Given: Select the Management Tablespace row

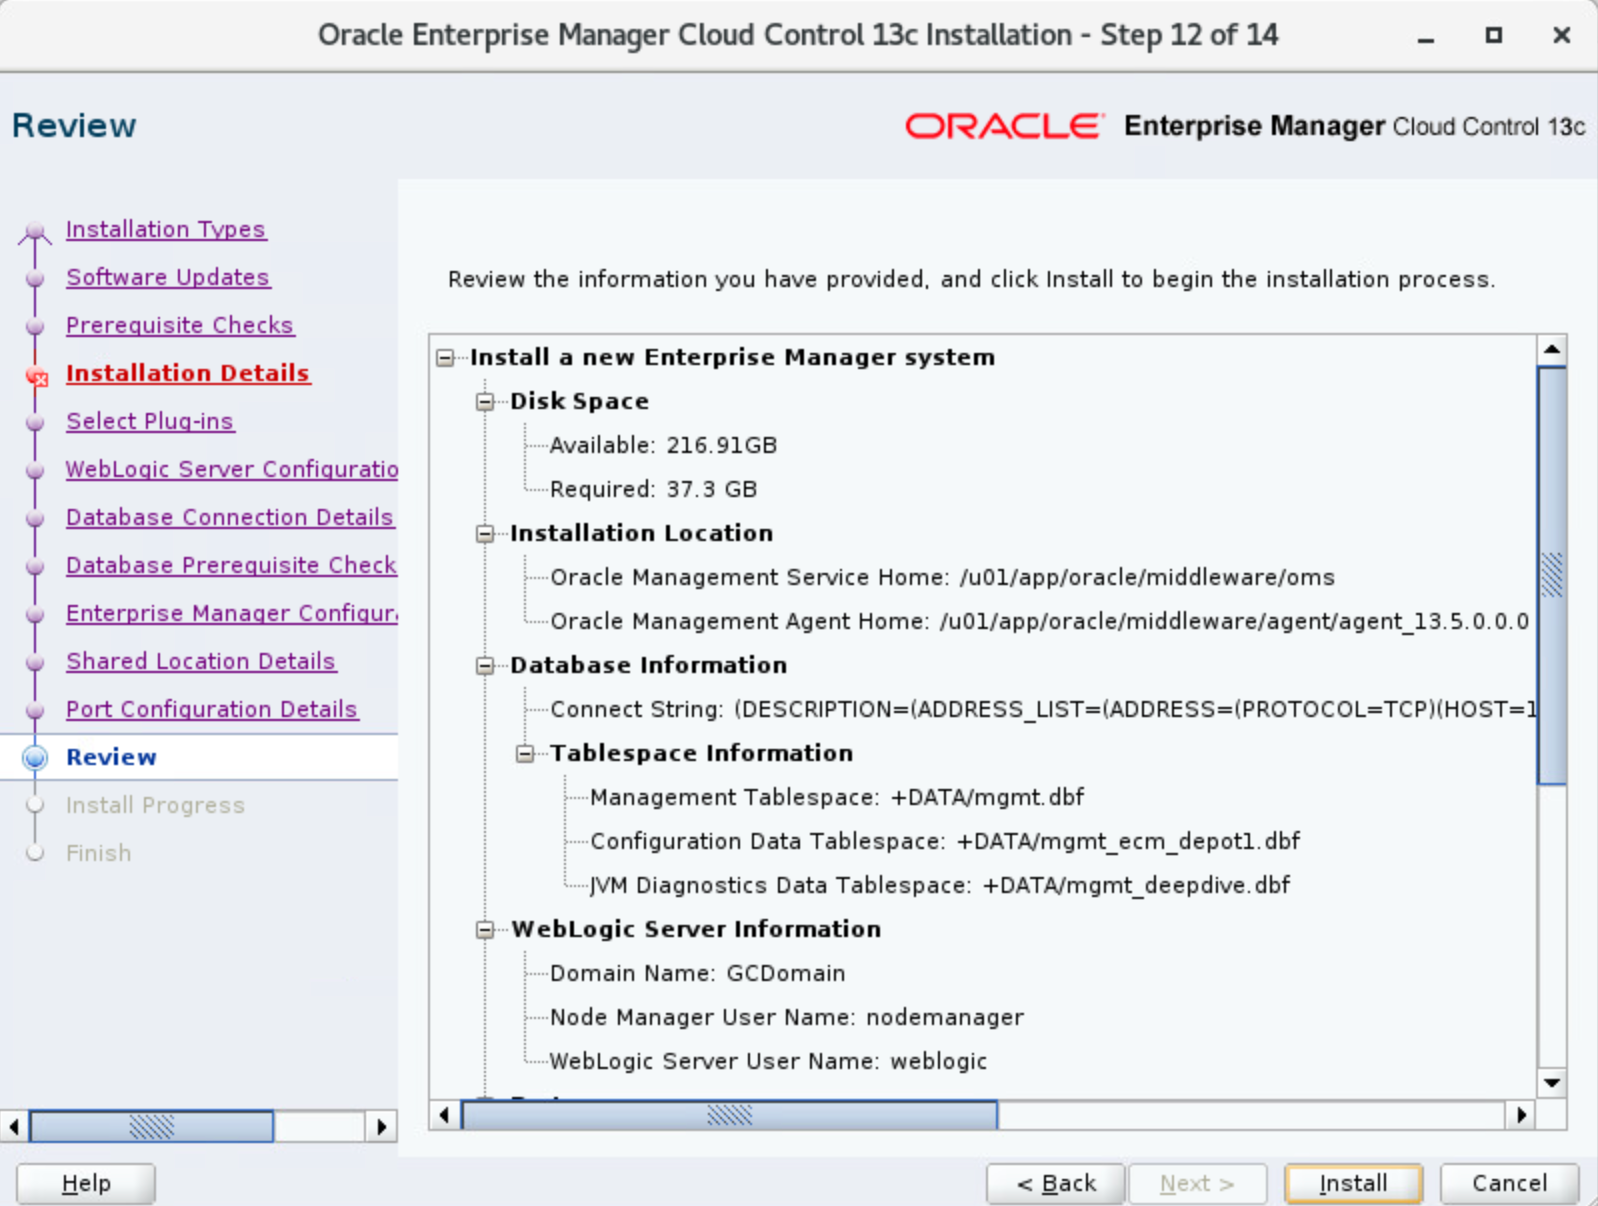Looking at the screenshot, I should coord(837,798).
